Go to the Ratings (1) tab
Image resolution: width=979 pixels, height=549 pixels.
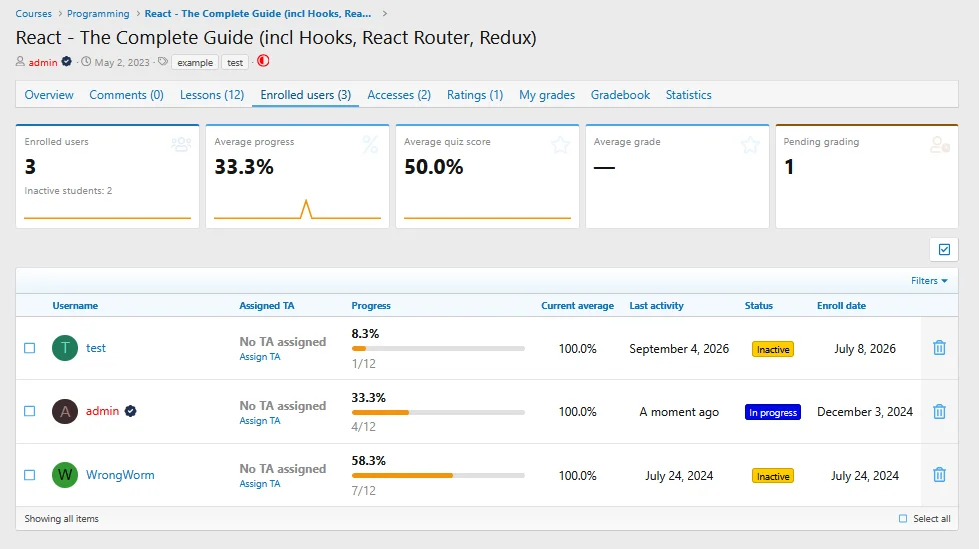475,95
